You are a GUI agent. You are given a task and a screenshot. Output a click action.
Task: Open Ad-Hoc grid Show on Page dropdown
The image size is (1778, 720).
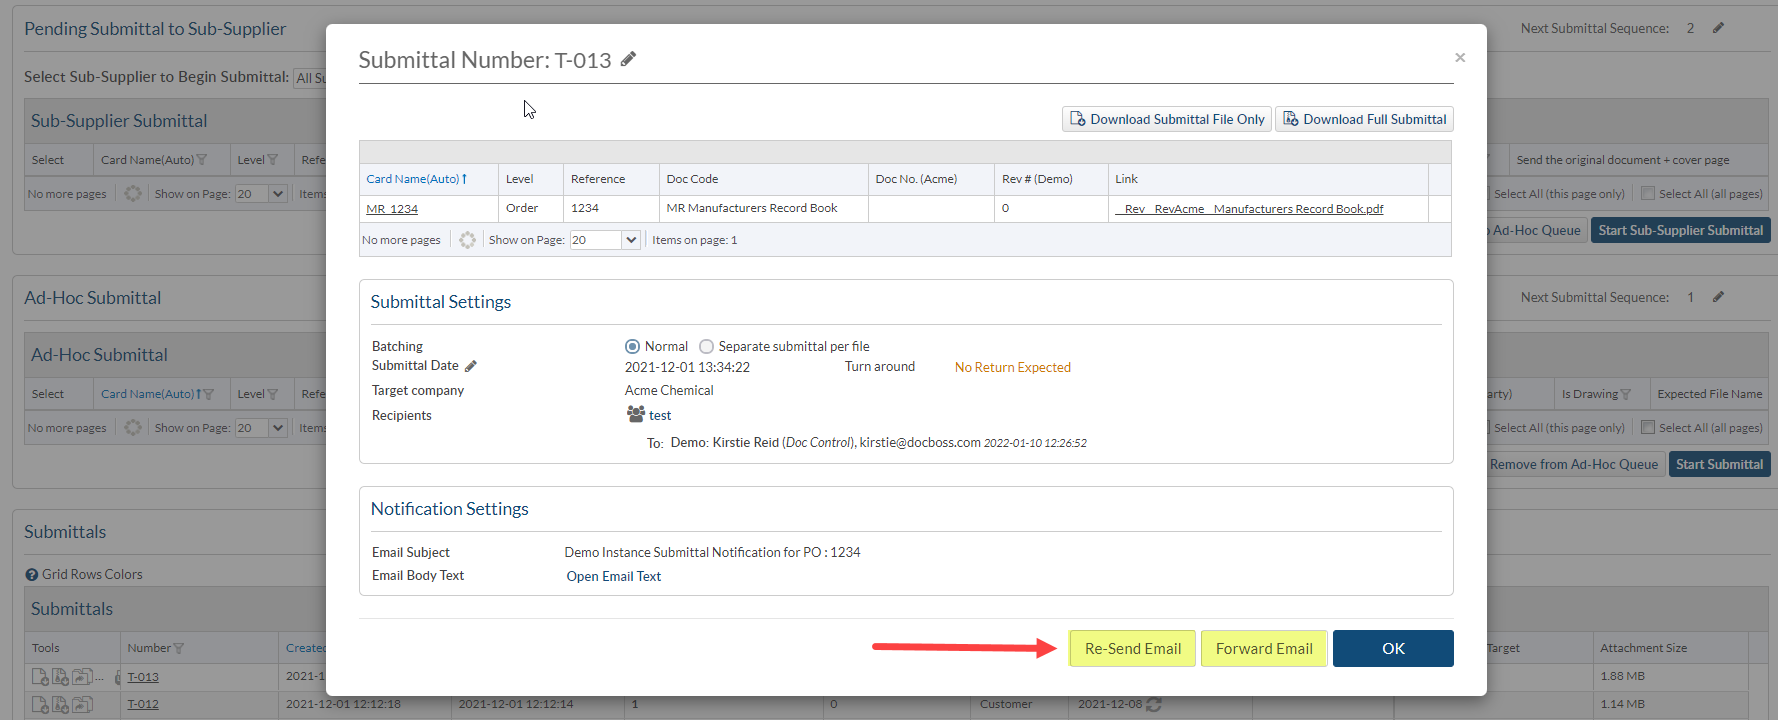(x=278, y=427)
